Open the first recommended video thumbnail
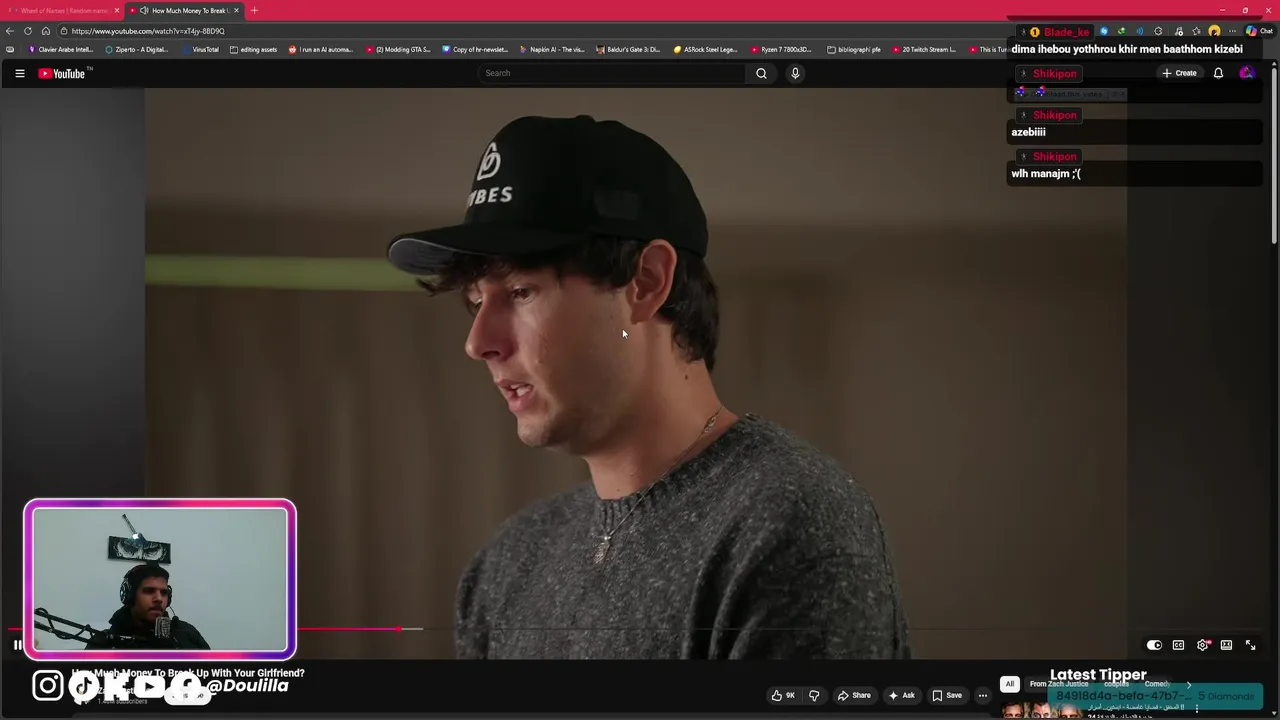 click(1040, 710)
